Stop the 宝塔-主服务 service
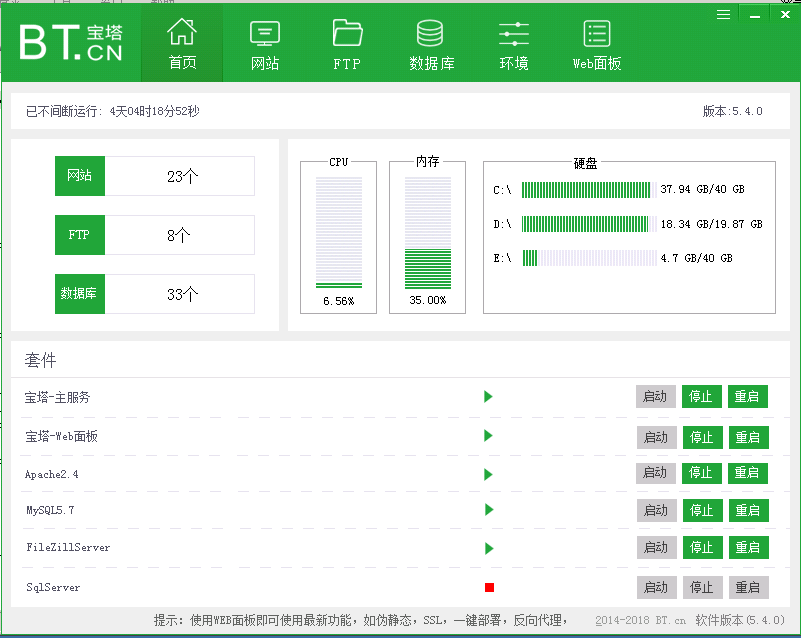Image resolution: width=801 pixels, height=638 pixels. tap(701, 396)
